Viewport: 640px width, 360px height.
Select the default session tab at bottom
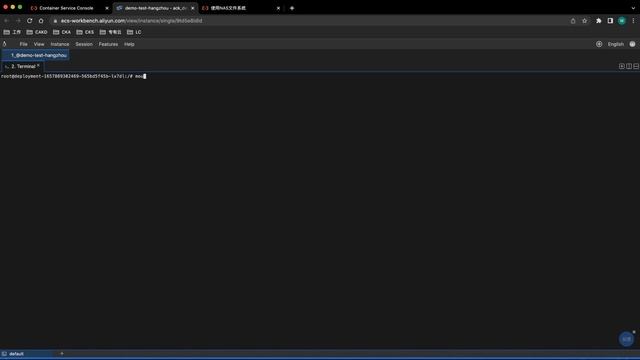coord(27,354)
